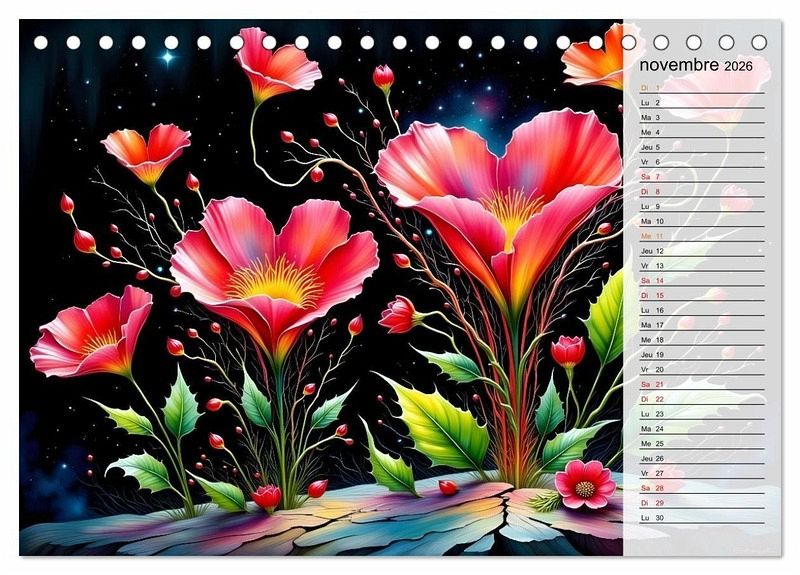Select the Ma 17 calendar row
Image resolution: width=800 pixels, height=575 pixels.
click(x=651, y=325)
